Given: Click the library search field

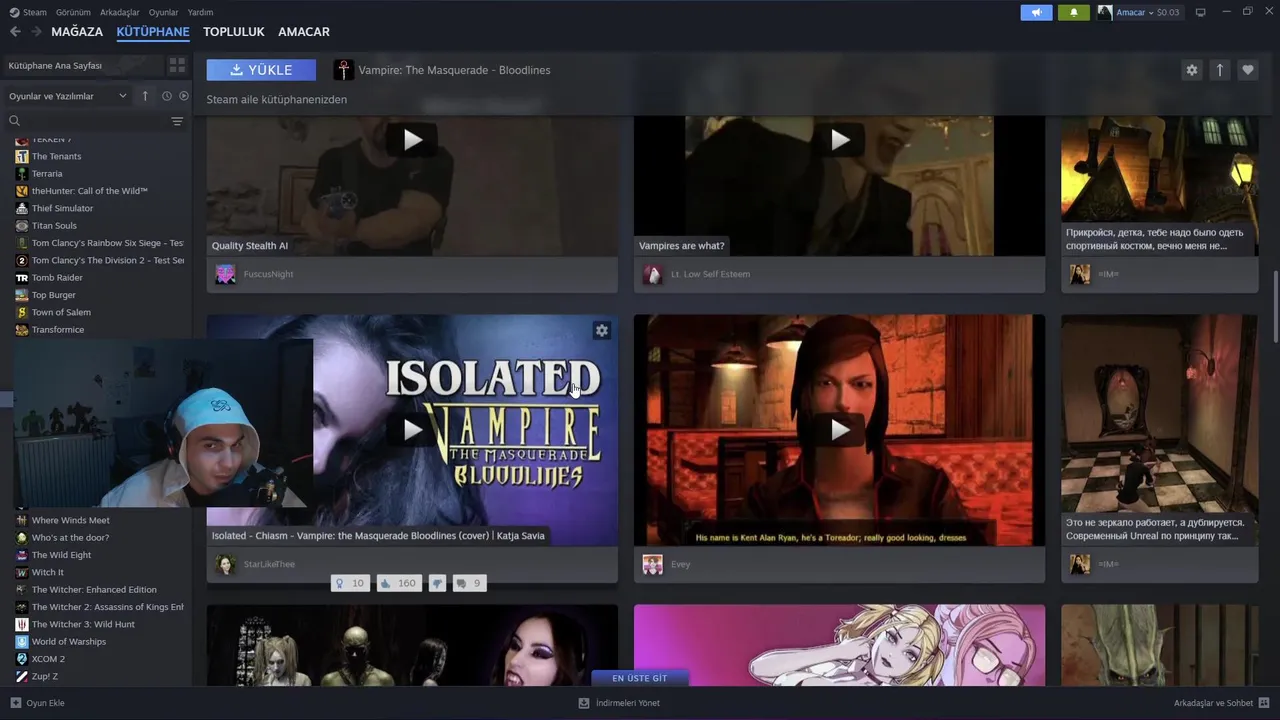Looking at the screenshot, I should click(96, 121).
